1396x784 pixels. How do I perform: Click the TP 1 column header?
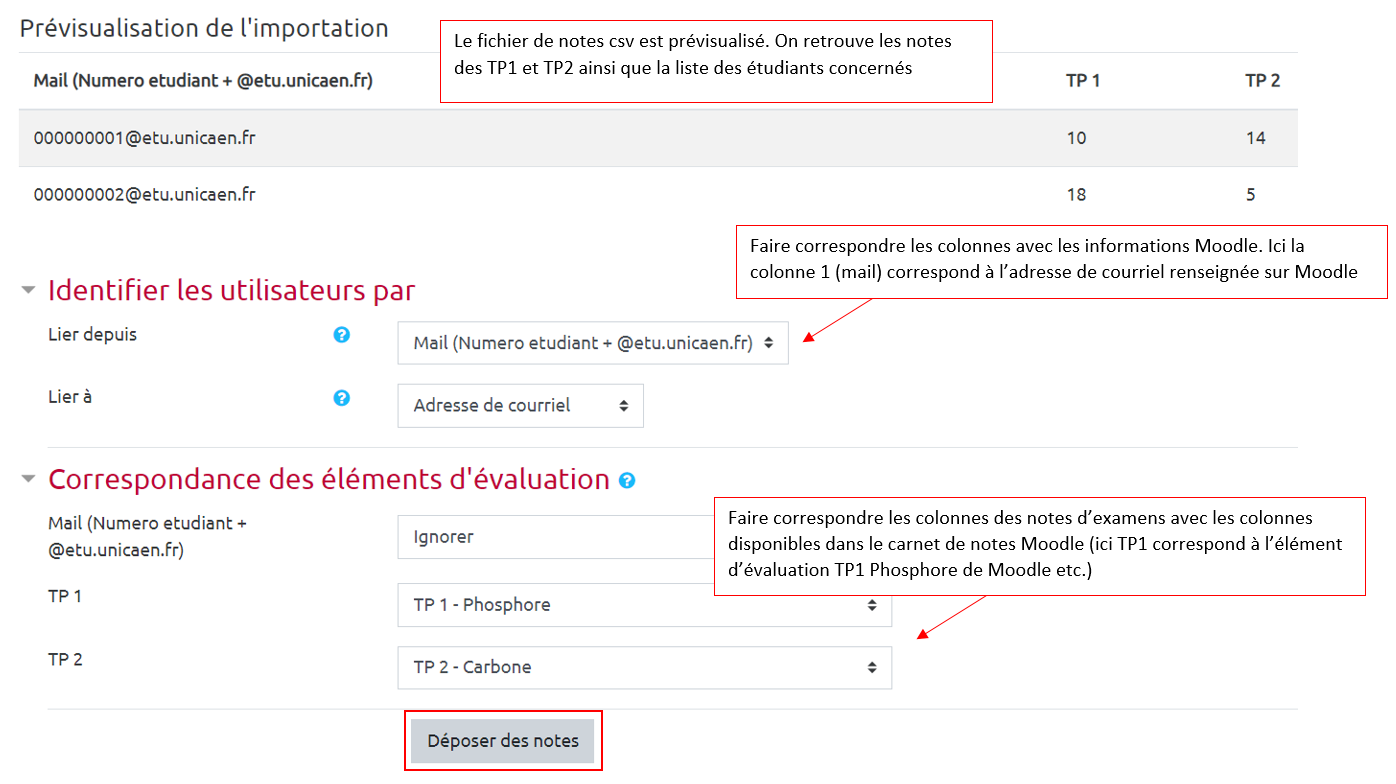point(1083,81)
